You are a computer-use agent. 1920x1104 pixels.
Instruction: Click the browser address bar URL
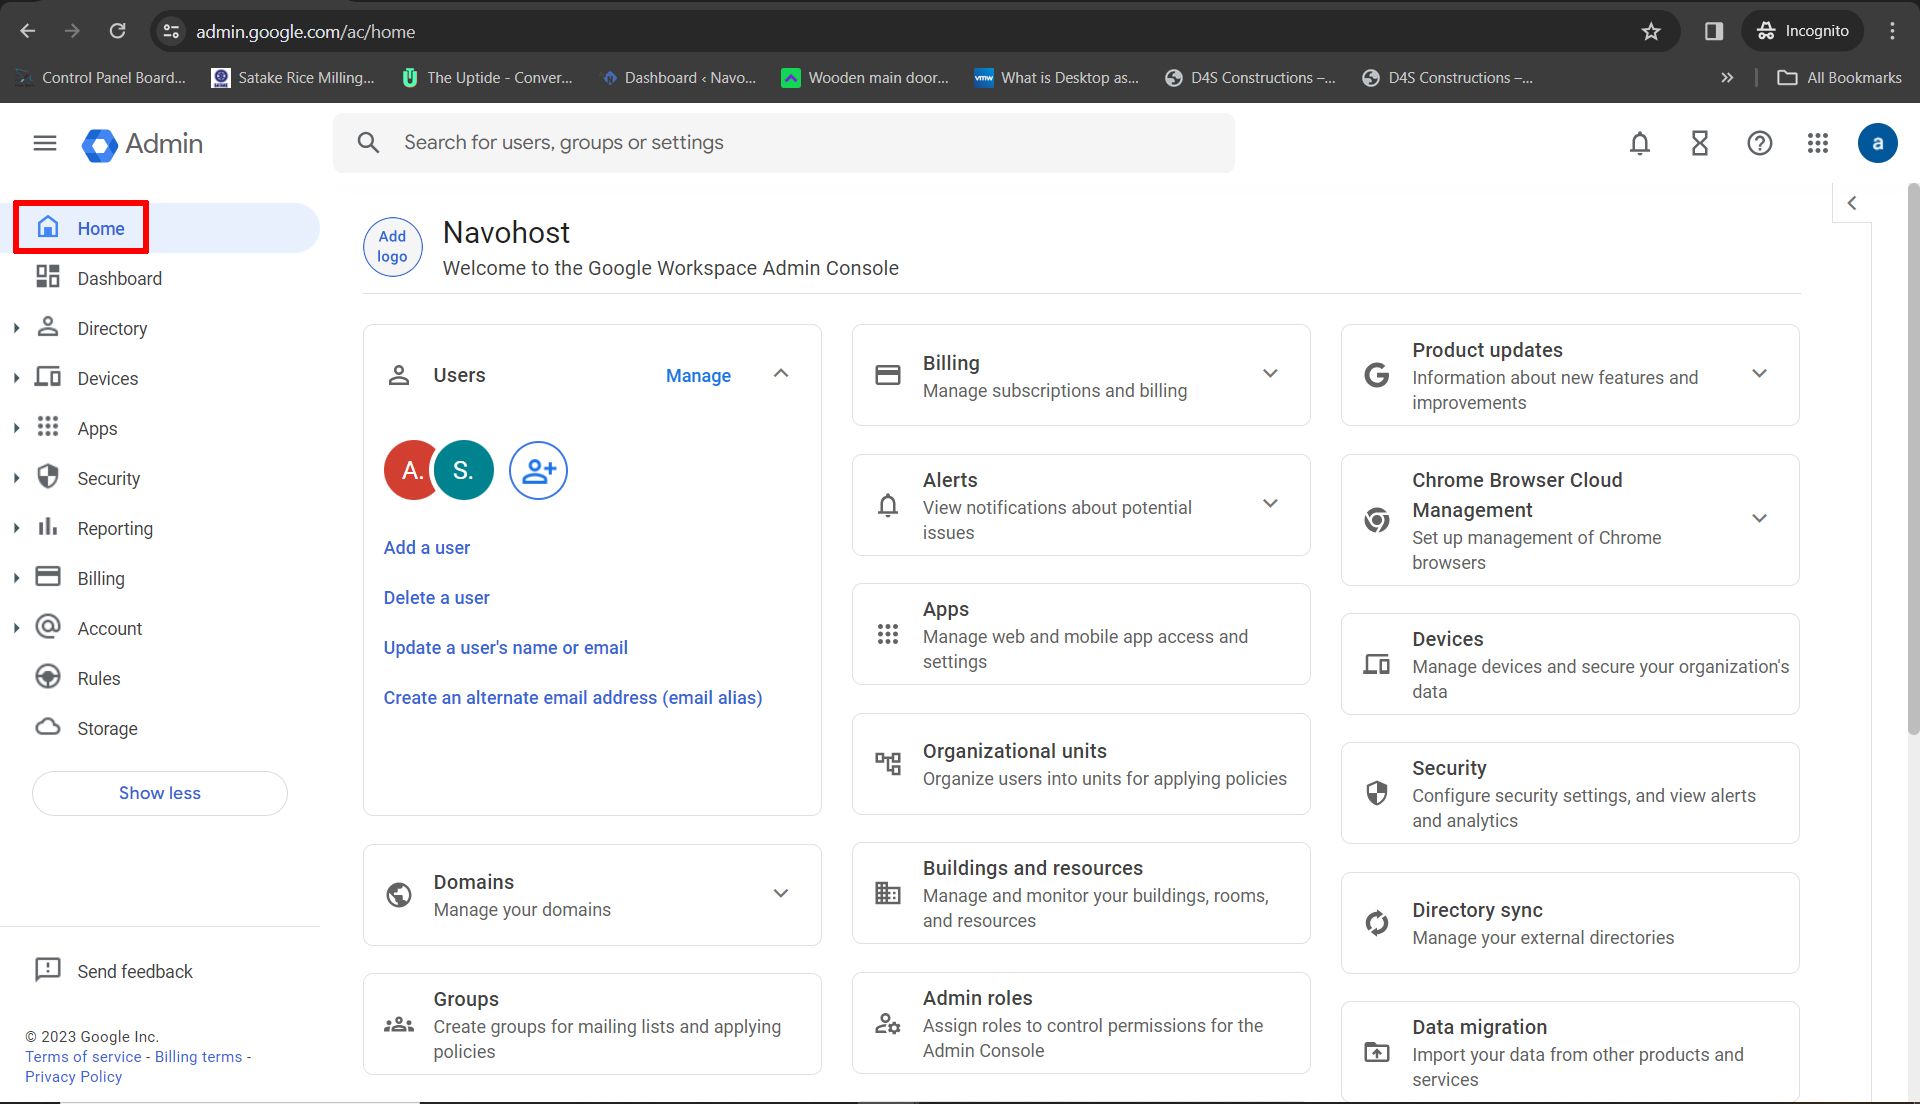click(x=306, y=32)
